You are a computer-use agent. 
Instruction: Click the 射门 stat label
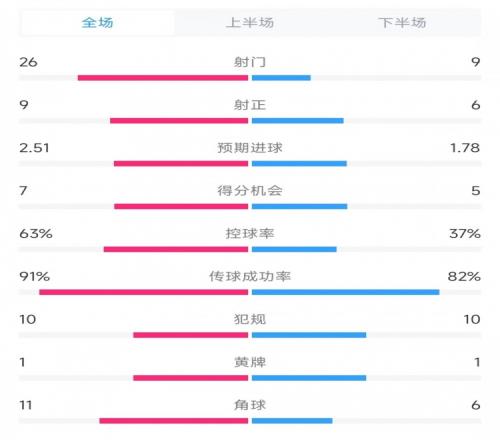[250, 62]
